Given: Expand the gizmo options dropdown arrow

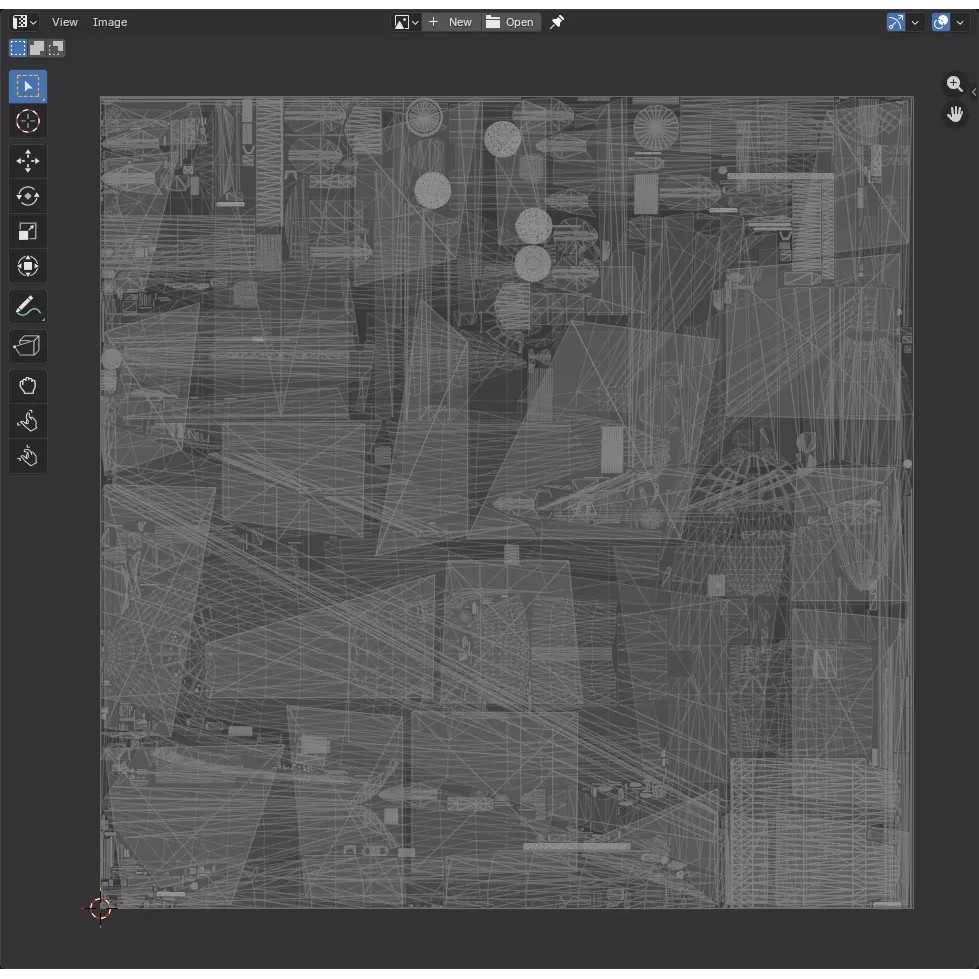Looking at the screenshot, I should pos(915,22).
